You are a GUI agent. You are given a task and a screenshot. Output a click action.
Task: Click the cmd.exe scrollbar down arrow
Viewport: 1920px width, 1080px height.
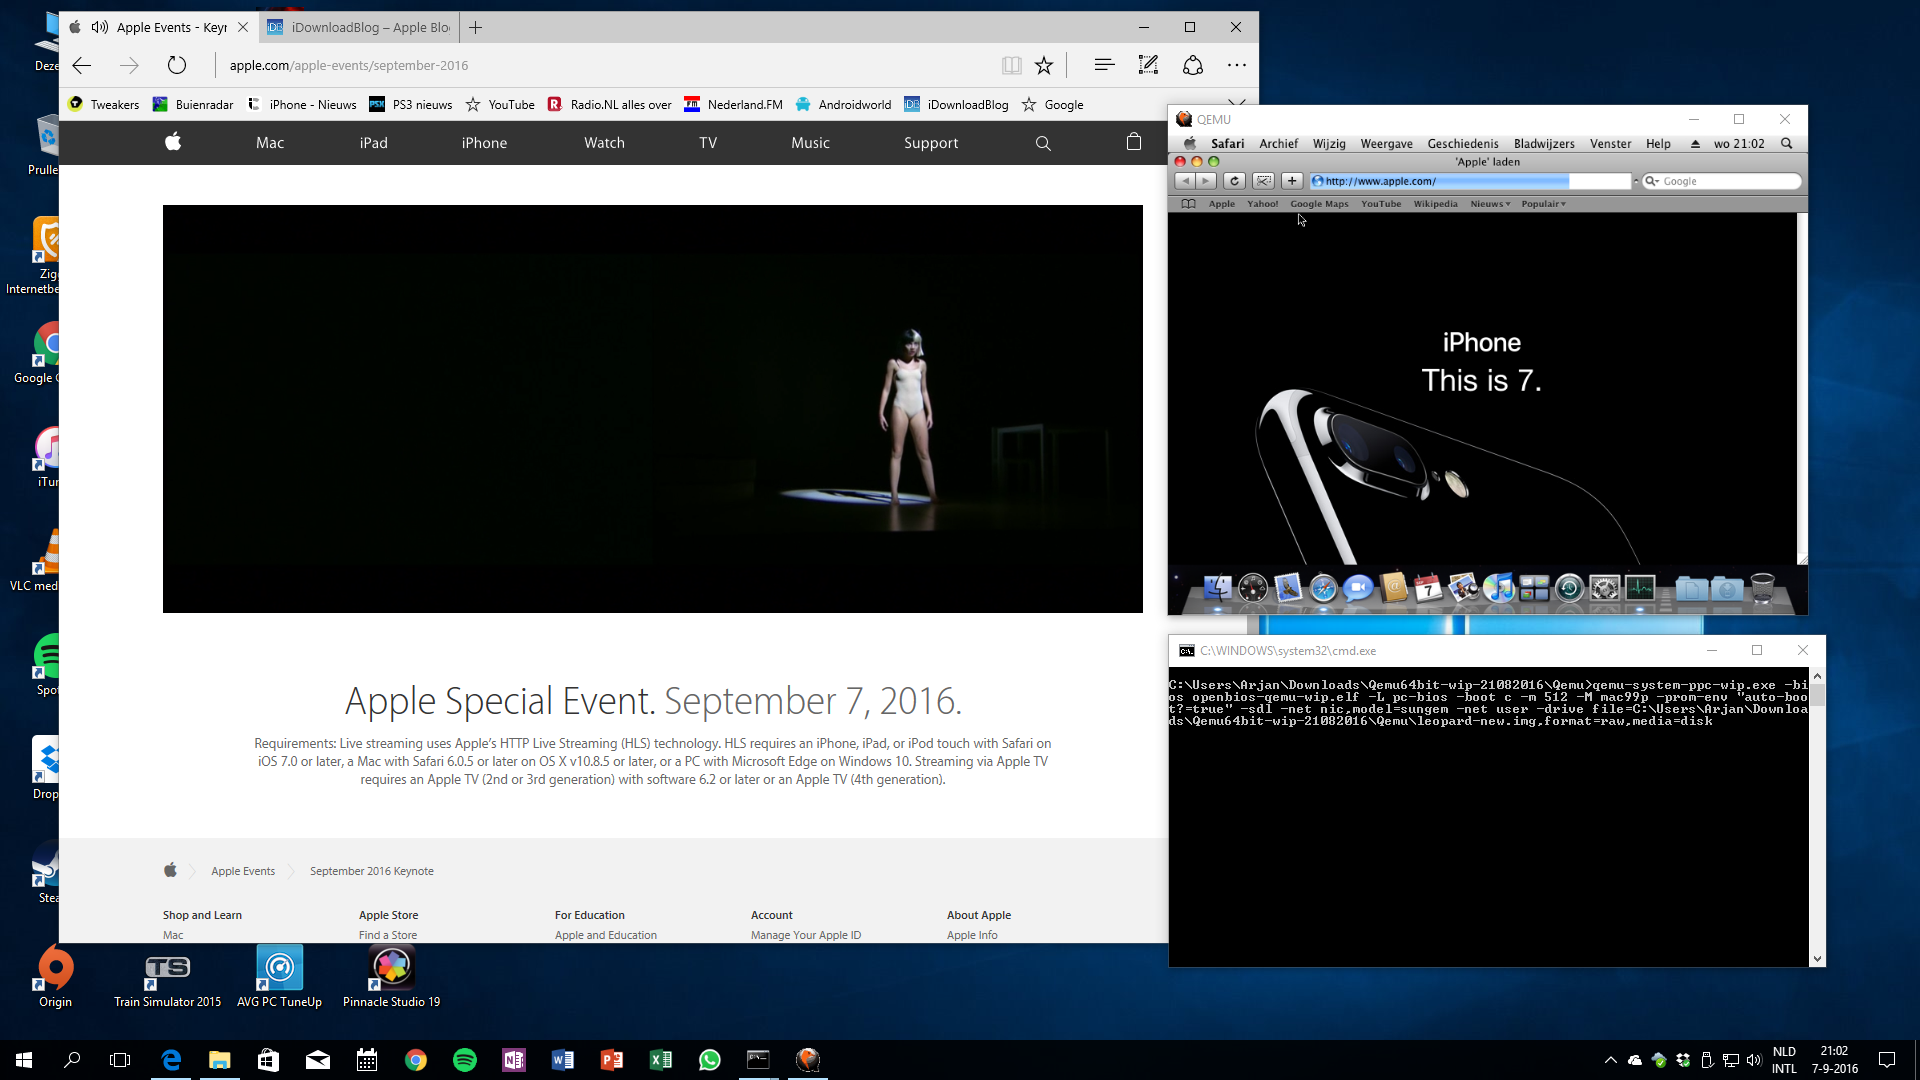(1817, 959)
